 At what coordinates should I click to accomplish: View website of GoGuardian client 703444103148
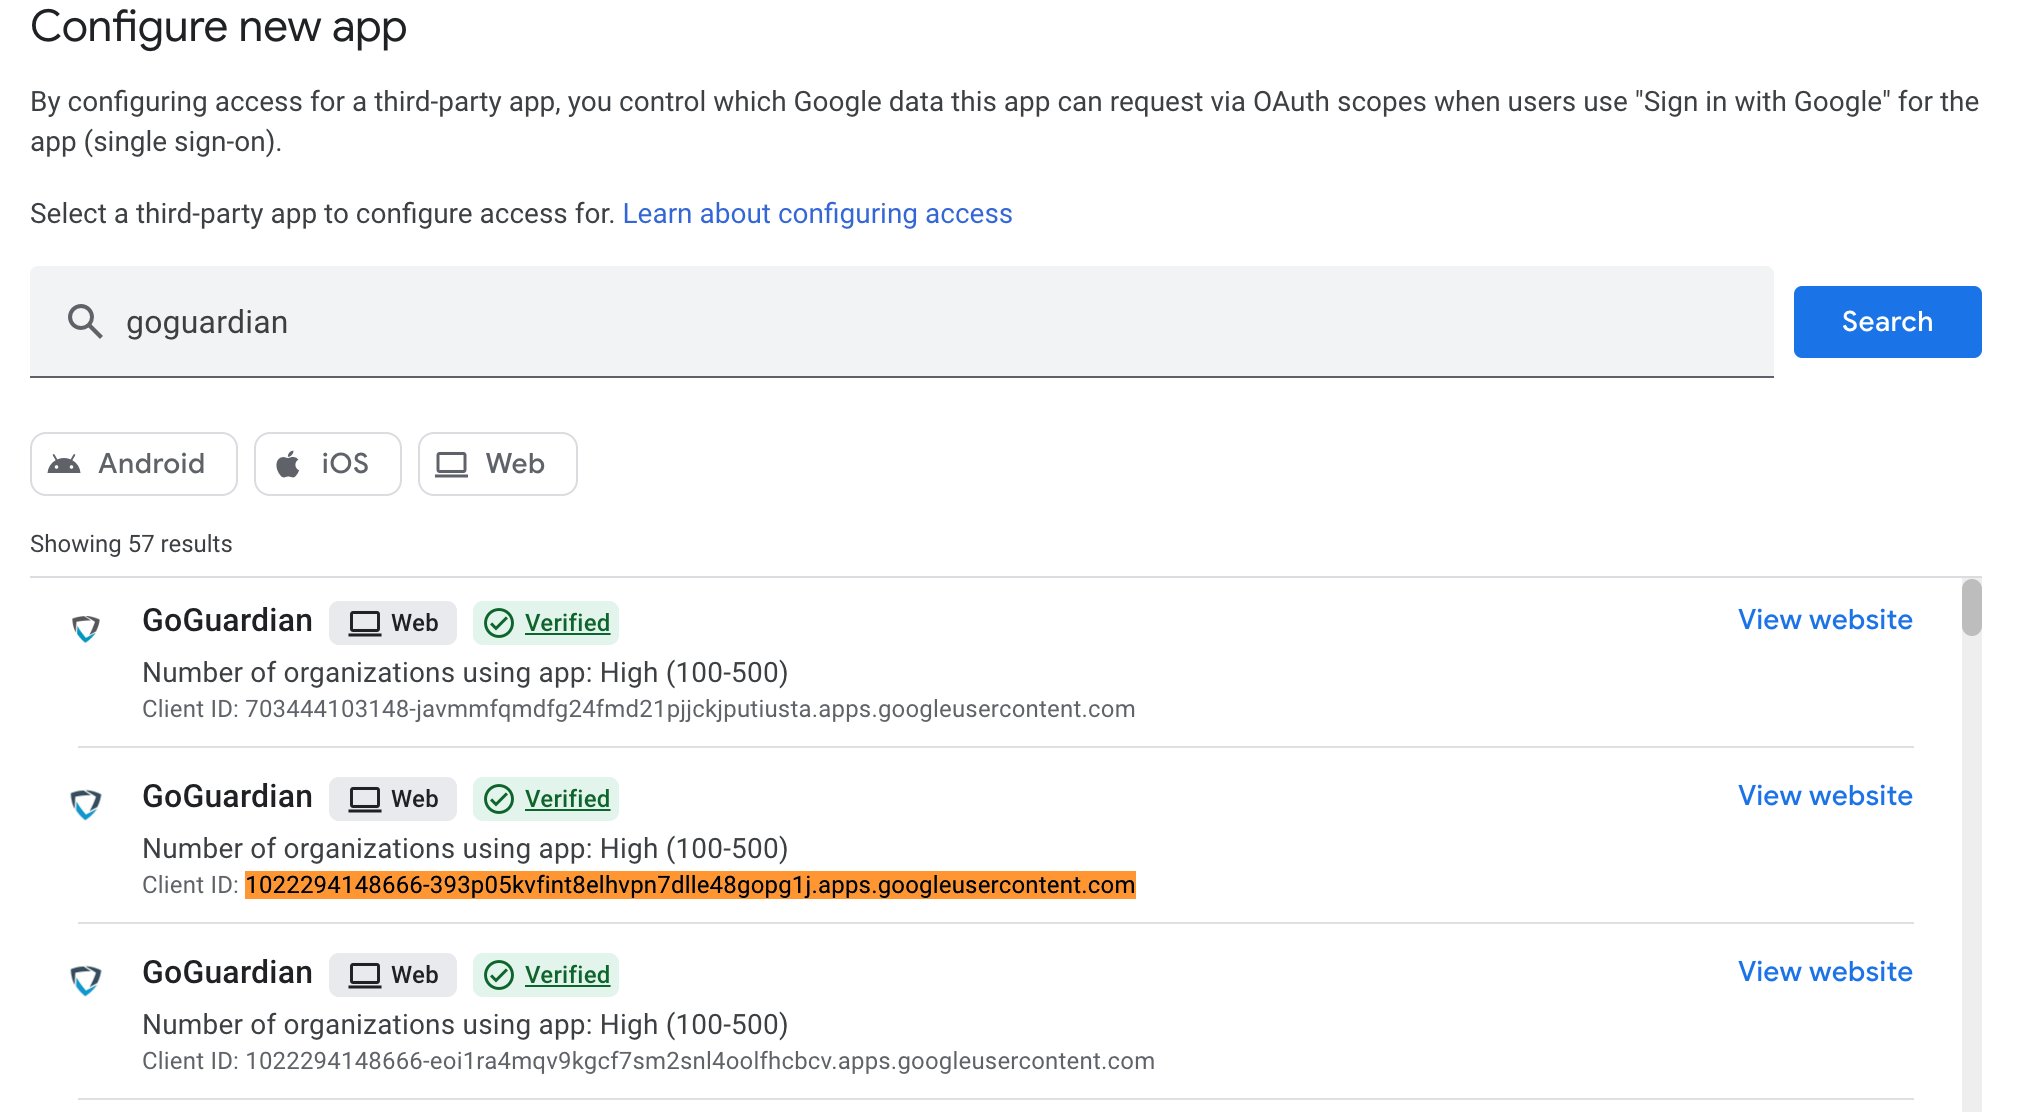coord(1825,620)
